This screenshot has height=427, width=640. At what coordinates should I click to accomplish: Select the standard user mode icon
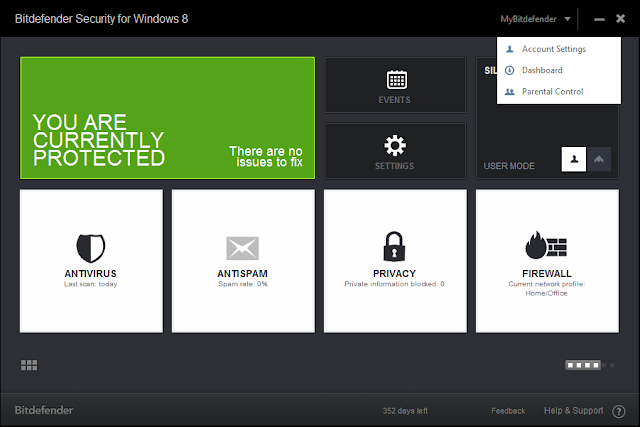pos(574,159)
